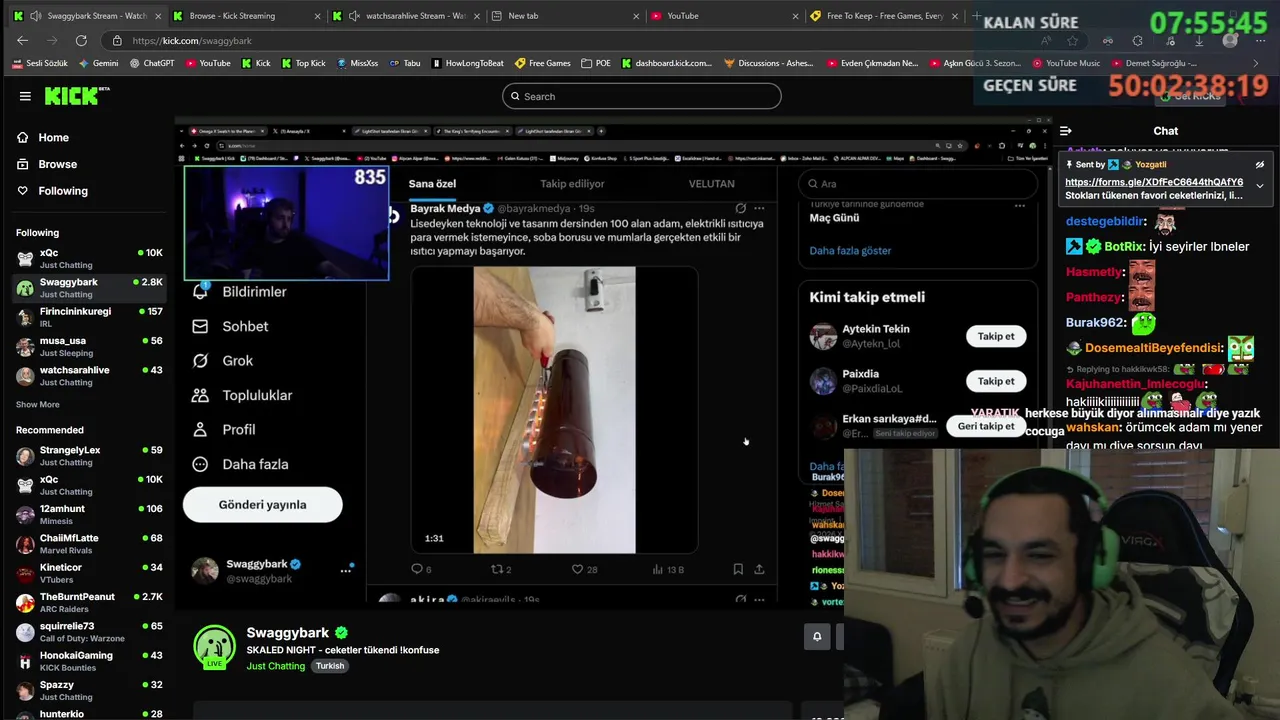Image resolution: width=1280 pixels, height=720 pixels.
Task: Click the site info icon in address bar
Action: (x=117, y=41)
